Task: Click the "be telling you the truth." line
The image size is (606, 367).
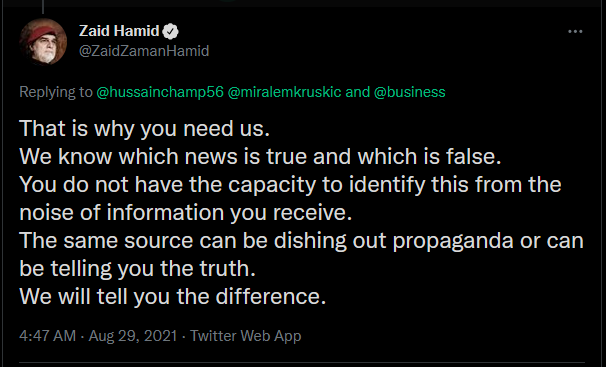Action: click(138, 268)
